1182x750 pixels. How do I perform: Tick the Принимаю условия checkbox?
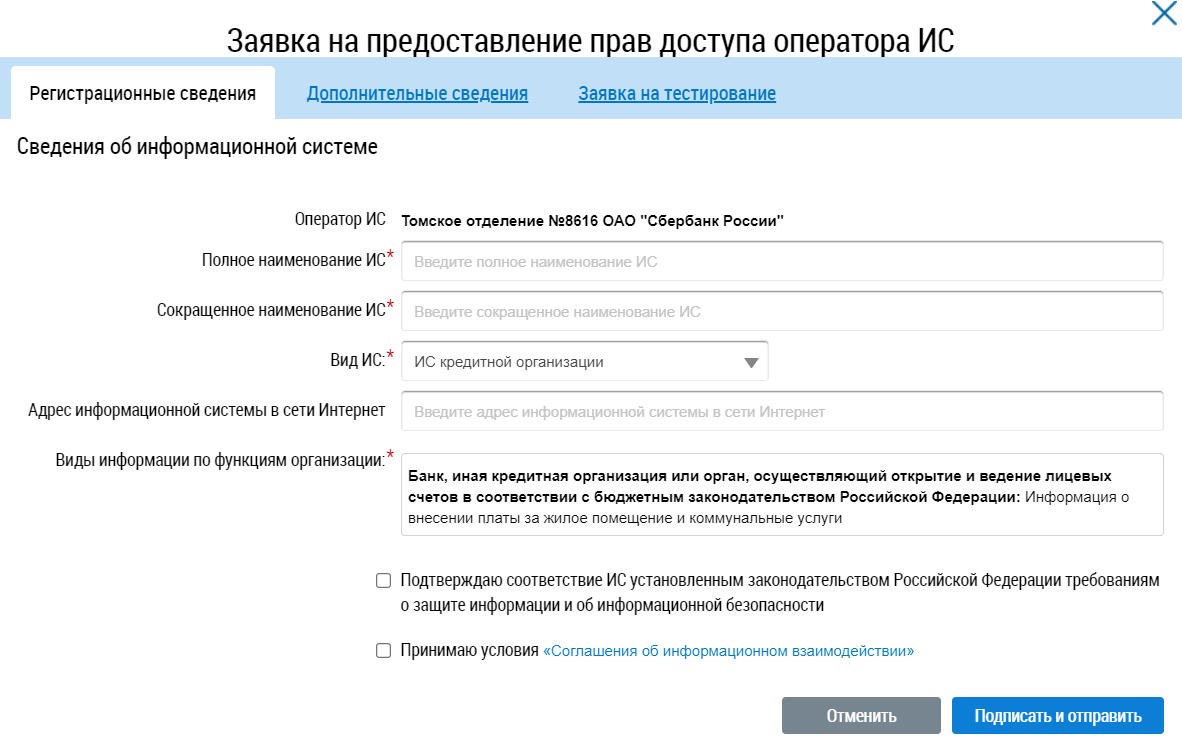coord(383,651)
